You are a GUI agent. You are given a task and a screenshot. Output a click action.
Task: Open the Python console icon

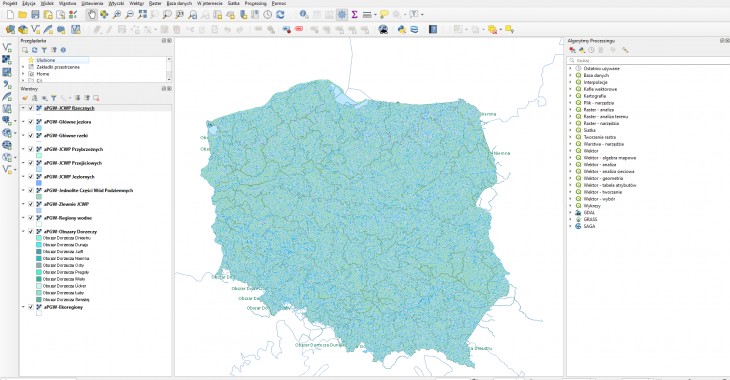pyautogui.click(x=402, y=30)
